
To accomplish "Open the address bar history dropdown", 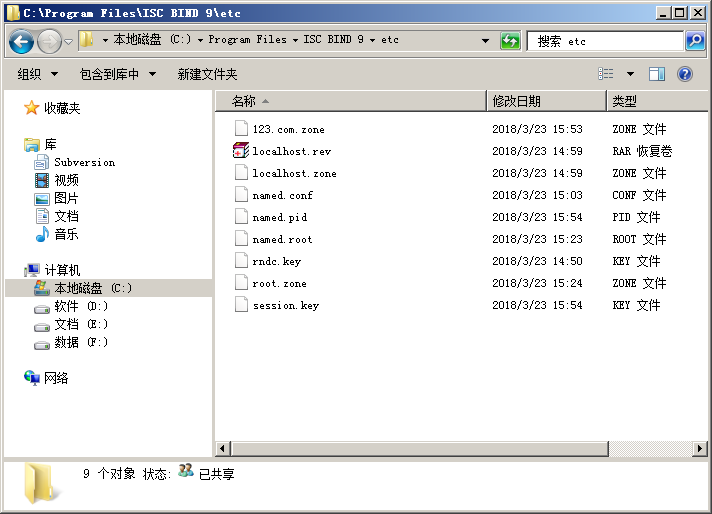I will tap(485, 41).
